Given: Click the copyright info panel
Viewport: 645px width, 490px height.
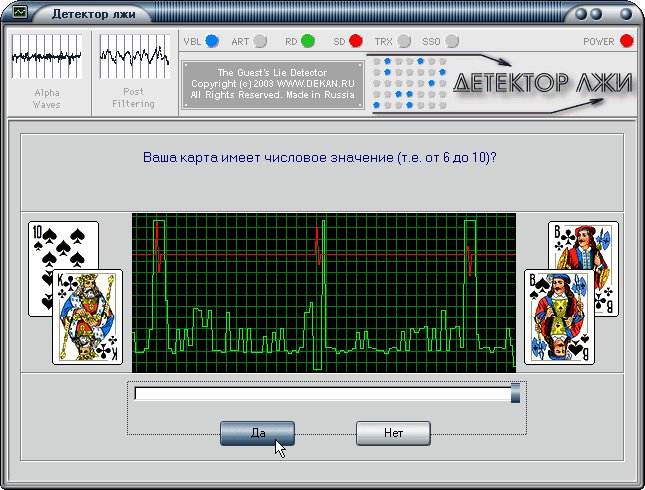Looking at the screenshot, I should click(273, 84).
